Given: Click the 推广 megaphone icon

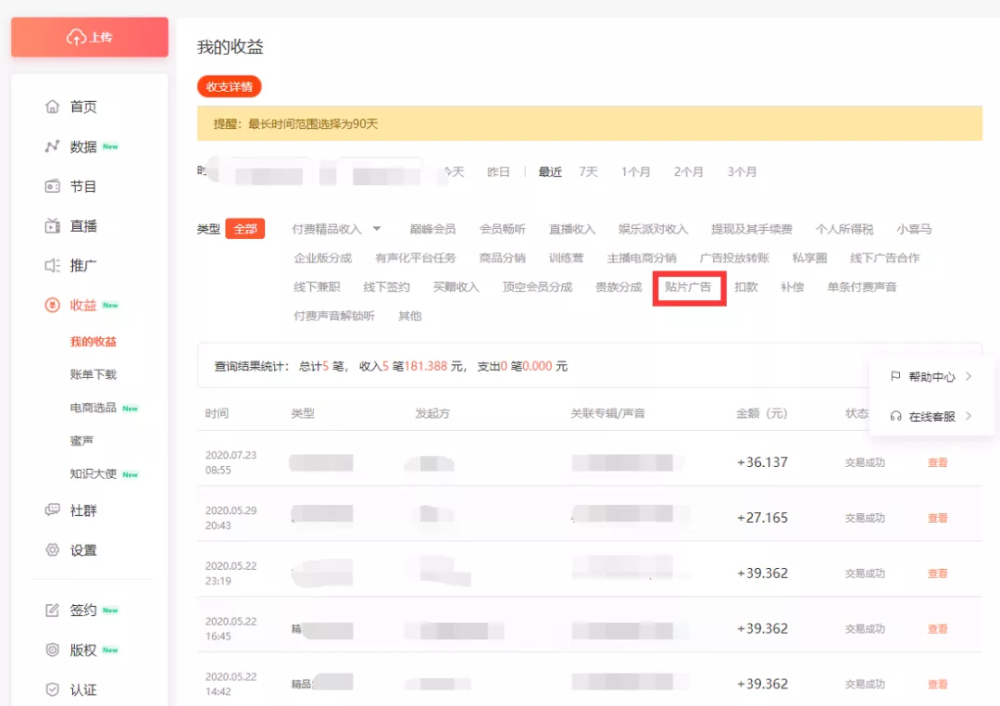Looking at the screenshot, I should (52, 265).
